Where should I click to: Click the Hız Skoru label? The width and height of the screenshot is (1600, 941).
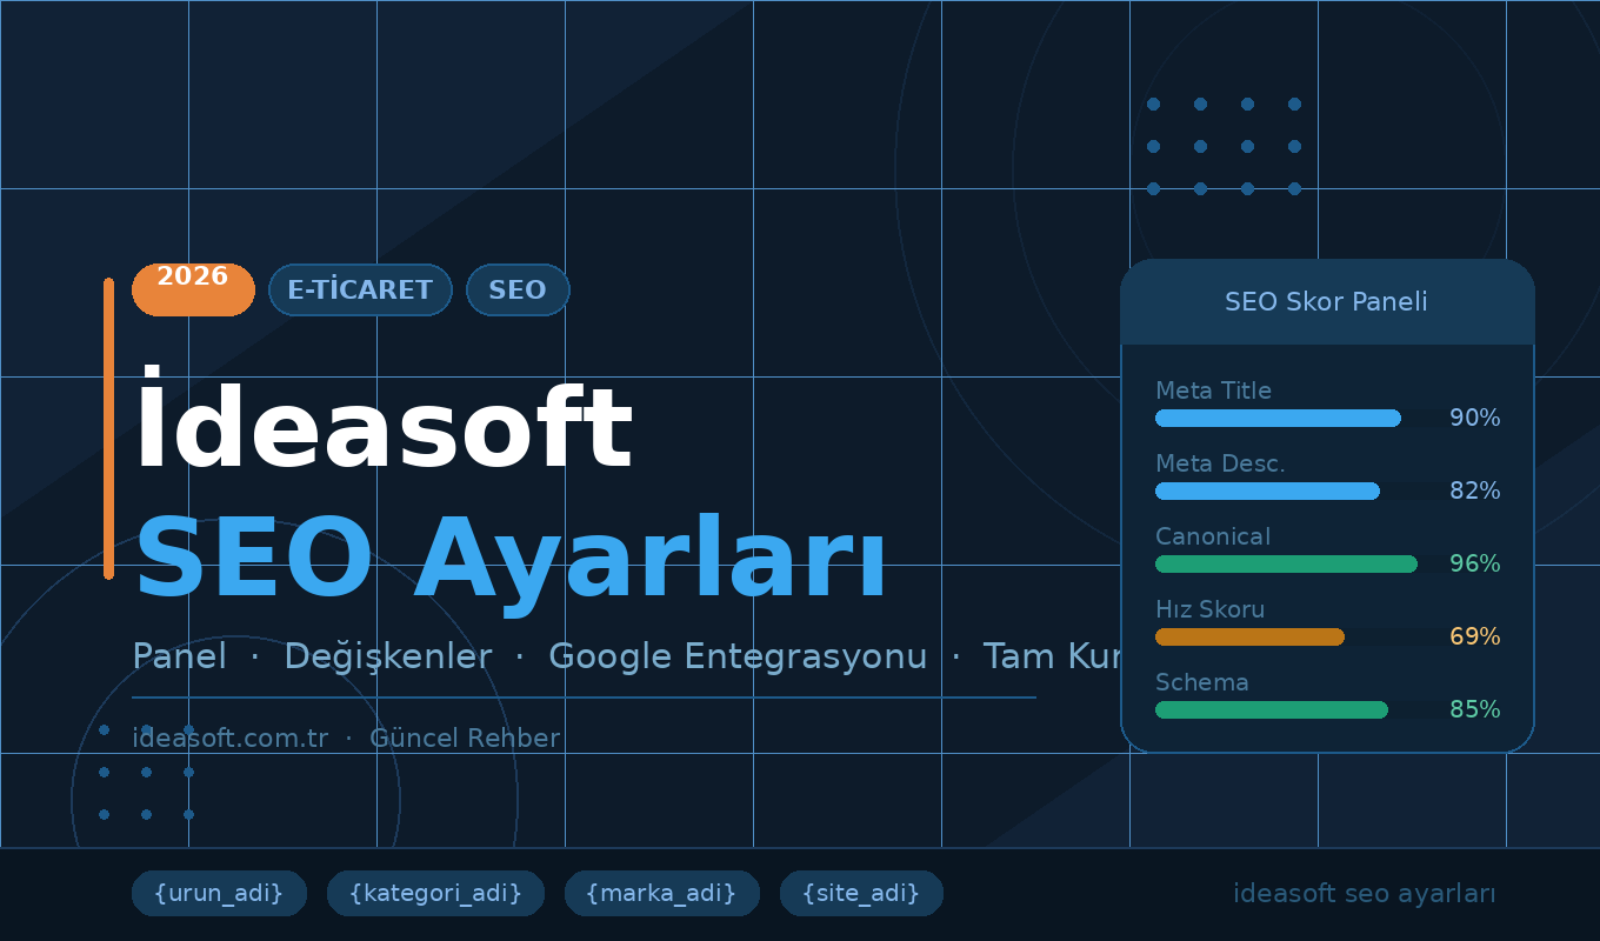pos(1210,610)
